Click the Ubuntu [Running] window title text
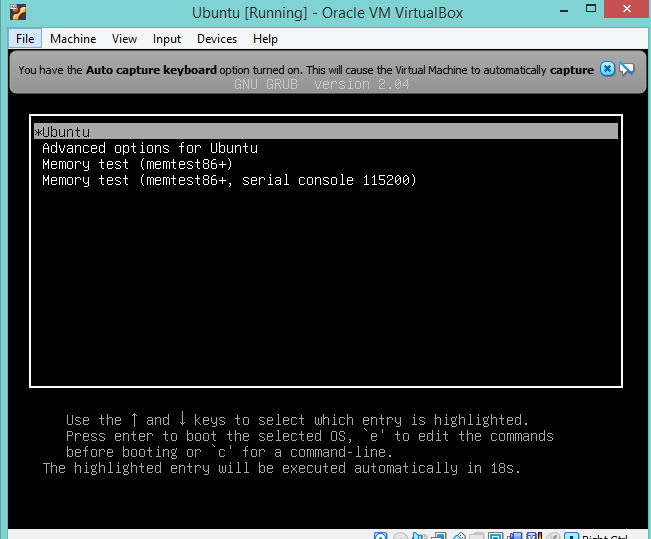Viewport: 651px width, 539px height. [327, 13]
